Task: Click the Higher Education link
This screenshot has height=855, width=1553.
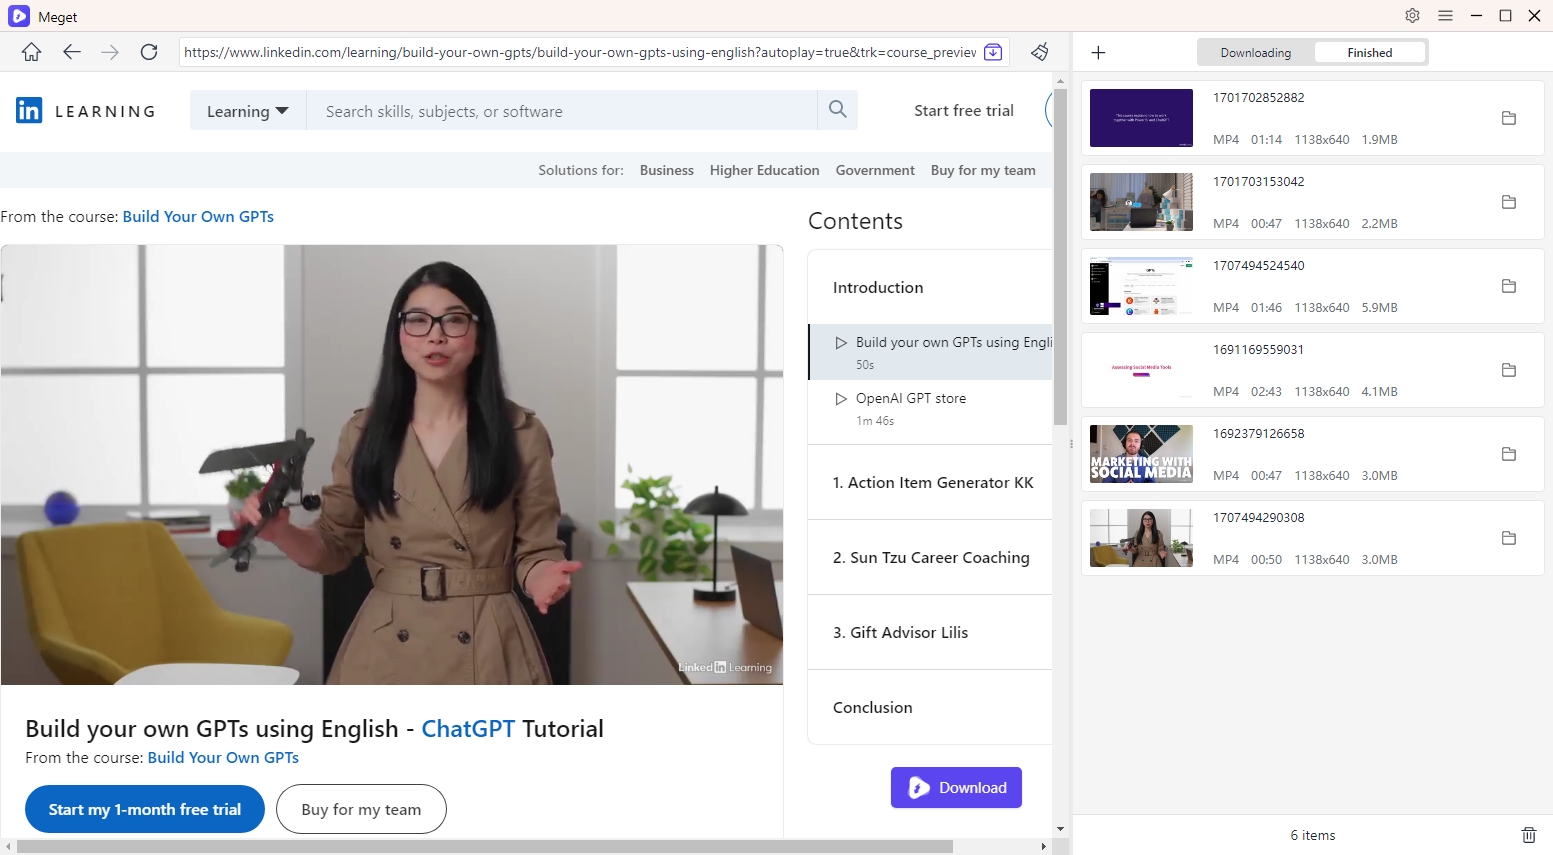Action: tap(764, 170)
